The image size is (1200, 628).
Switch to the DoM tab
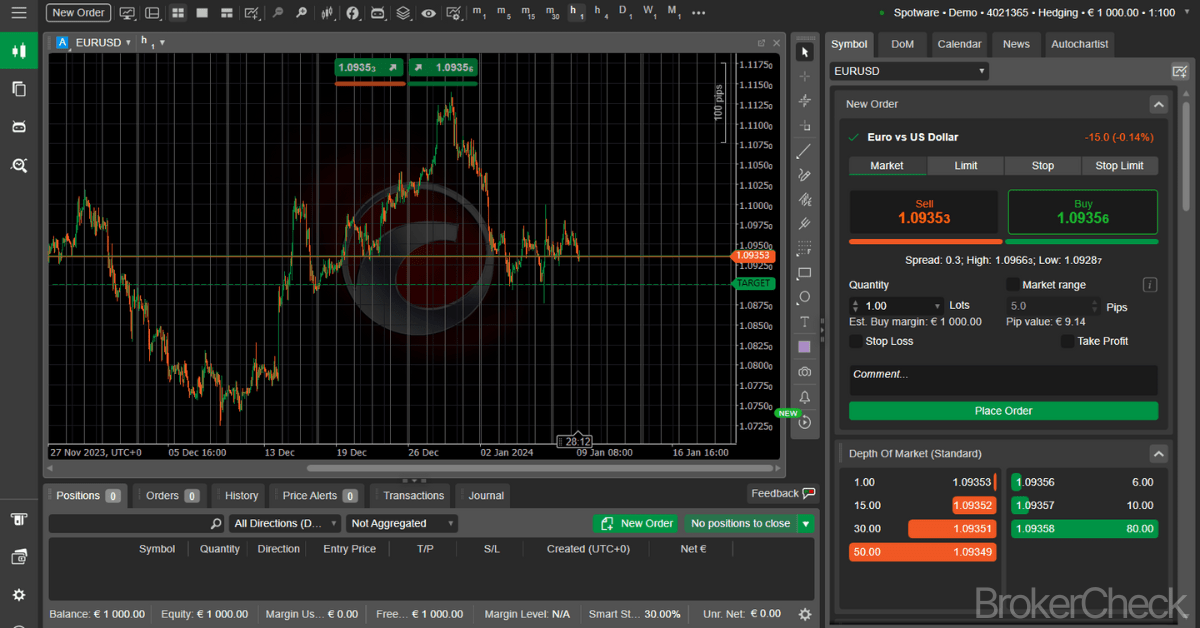(x=902, y=44)
